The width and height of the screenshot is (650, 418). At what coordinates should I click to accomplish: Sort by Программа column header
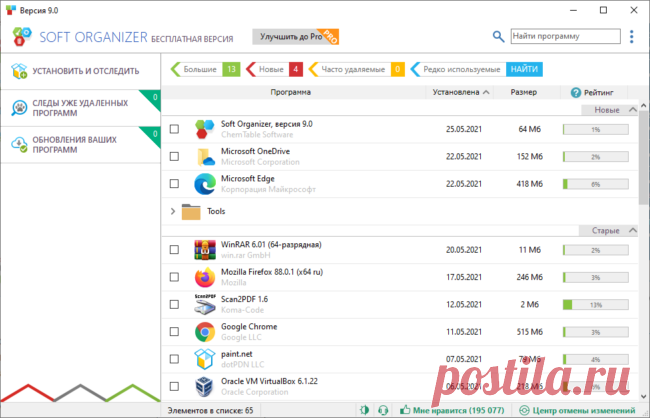coord(291,92)
